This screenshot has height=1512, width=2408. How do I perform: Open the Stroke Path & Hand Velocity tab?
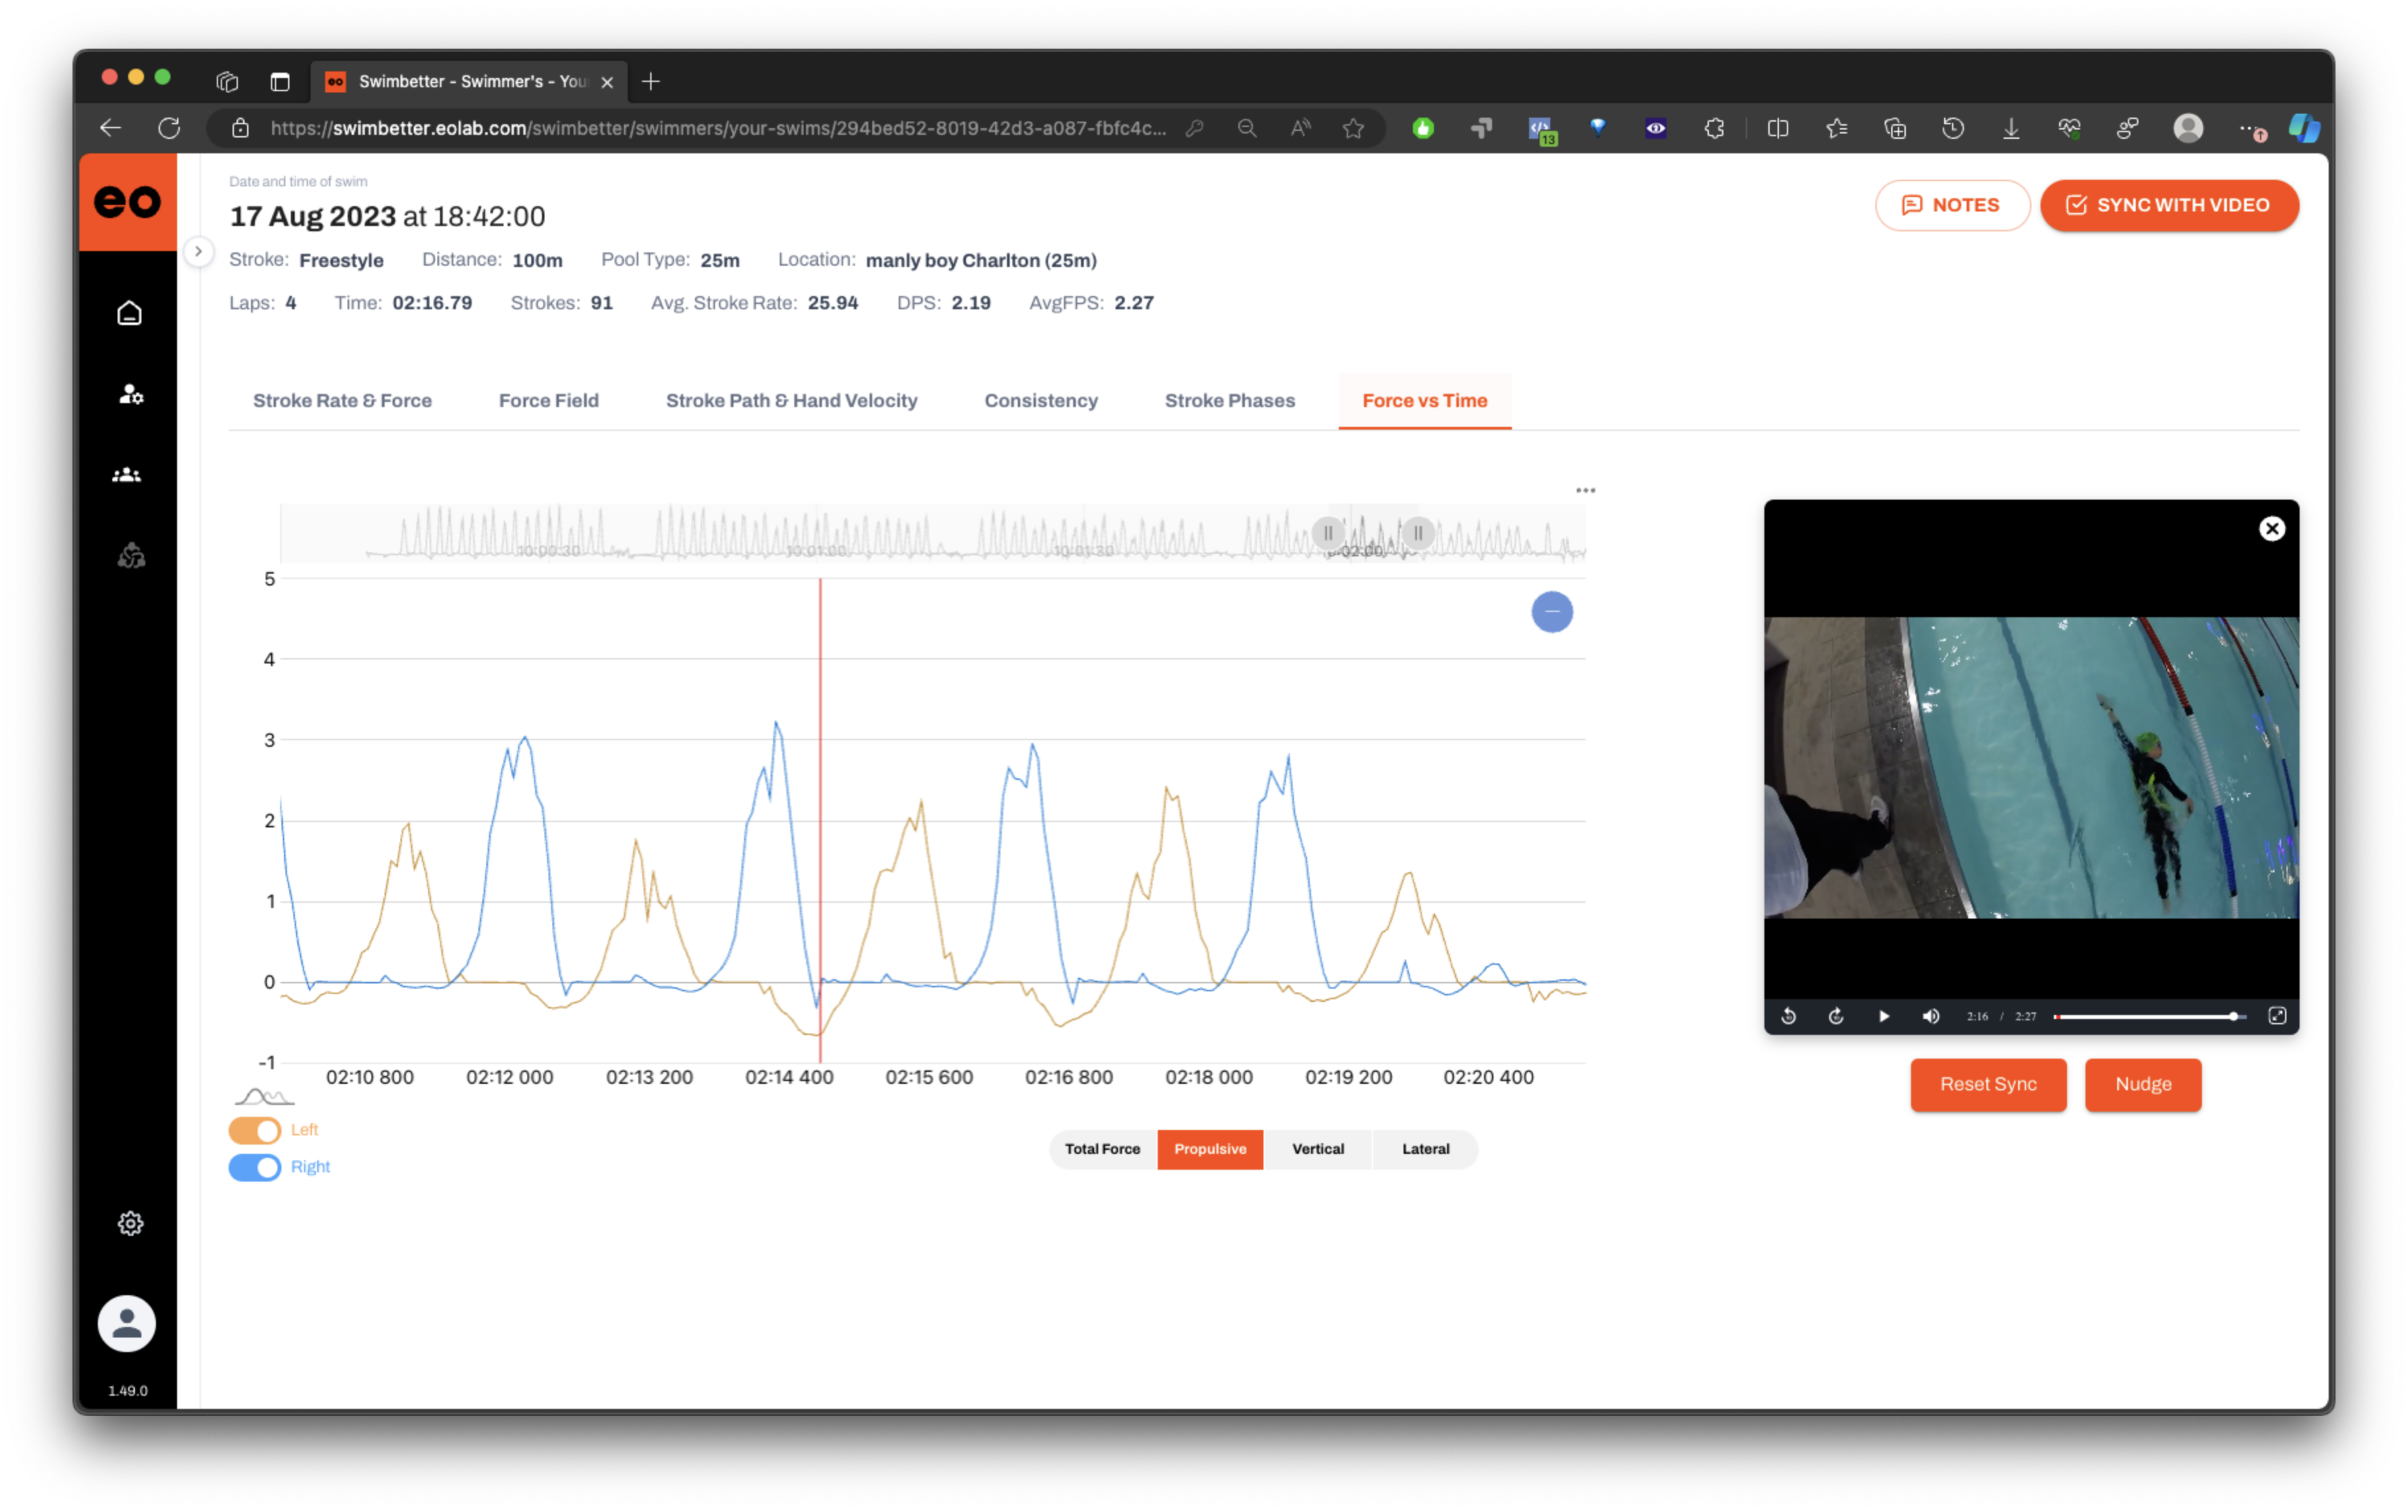pos(792,400)
